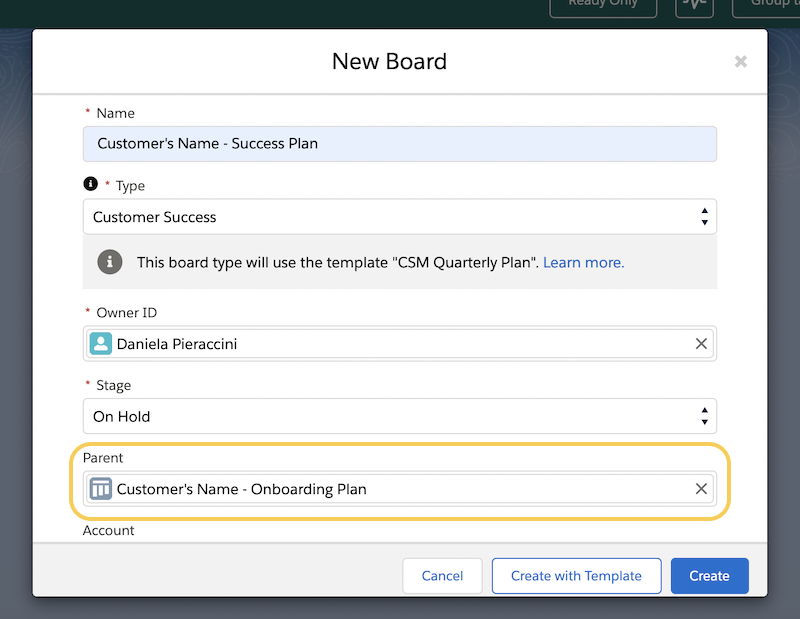800x619 pixels.
Task: Click the activity pulse icon in the top bar
Action: click(x=694, y=6)
